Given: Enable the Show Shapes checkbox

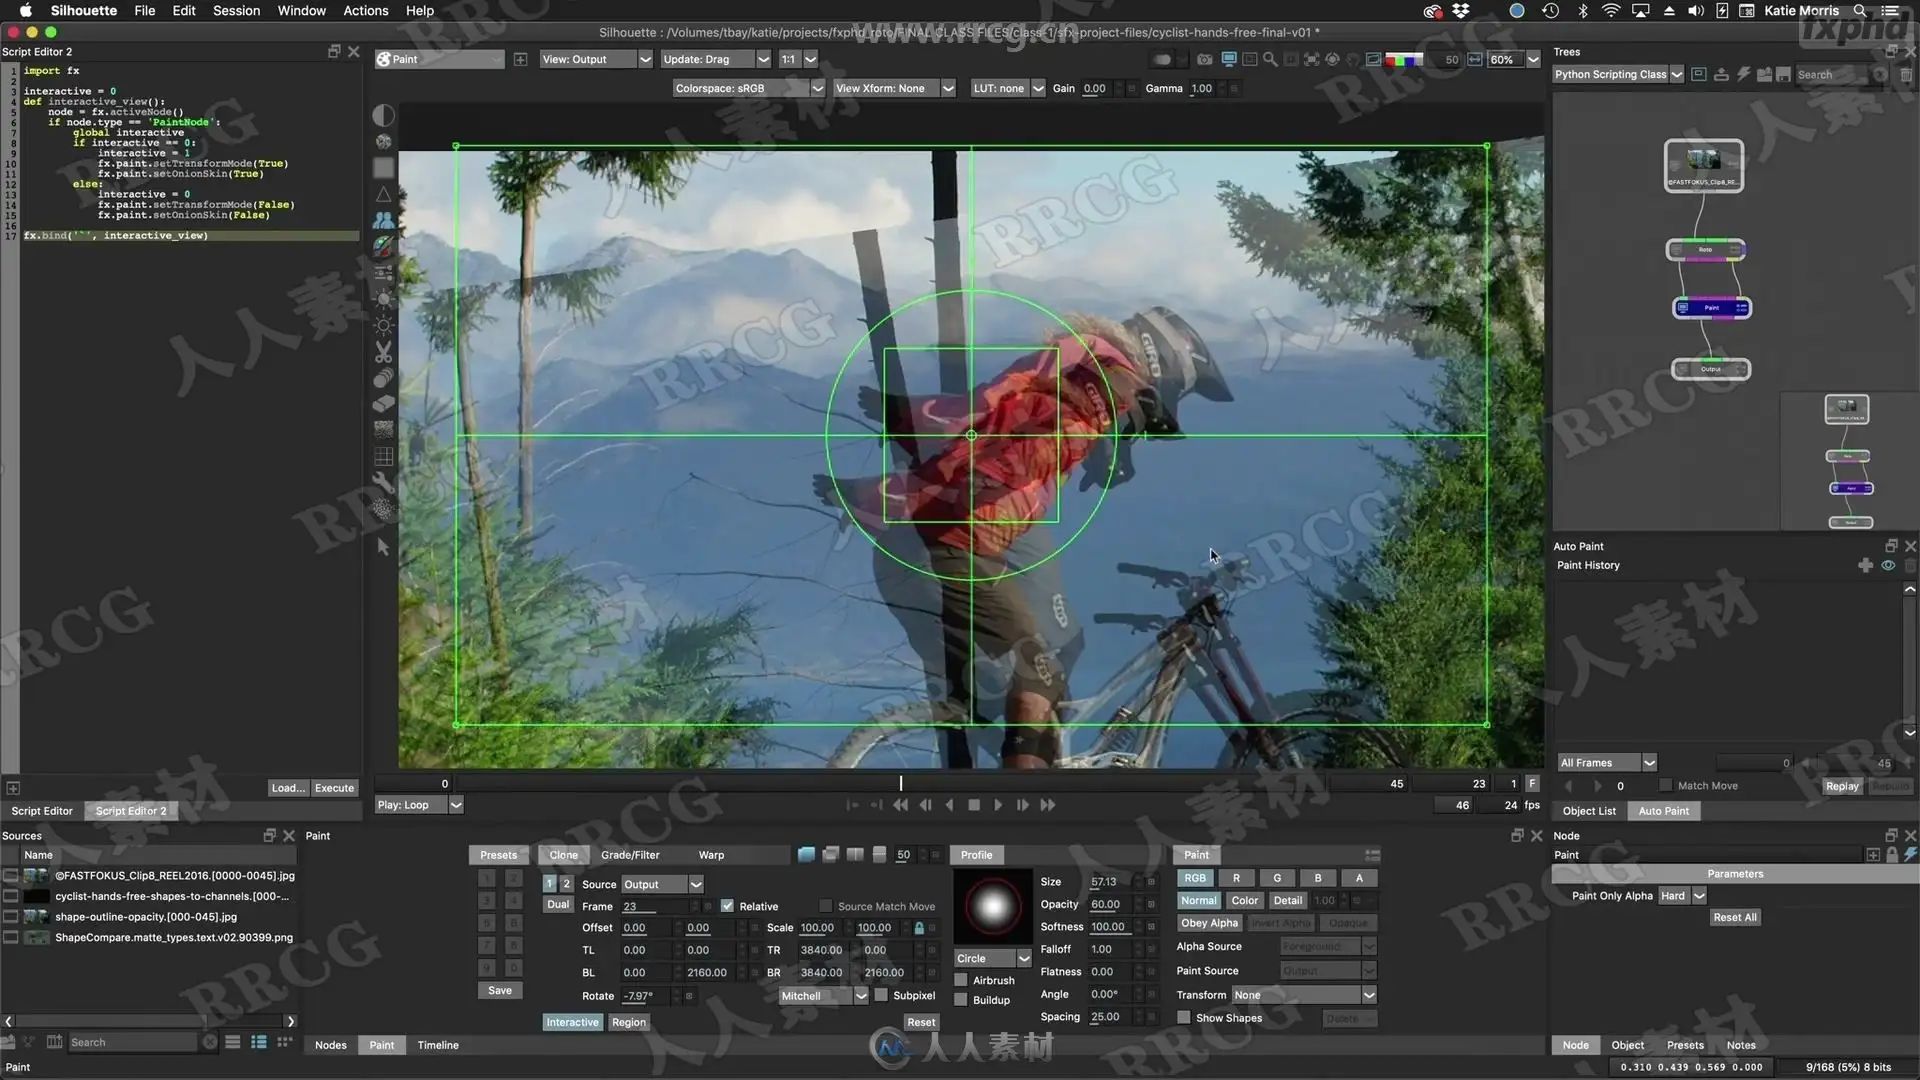Looking at the screenshot, I should click(x=1184, y=1018).
